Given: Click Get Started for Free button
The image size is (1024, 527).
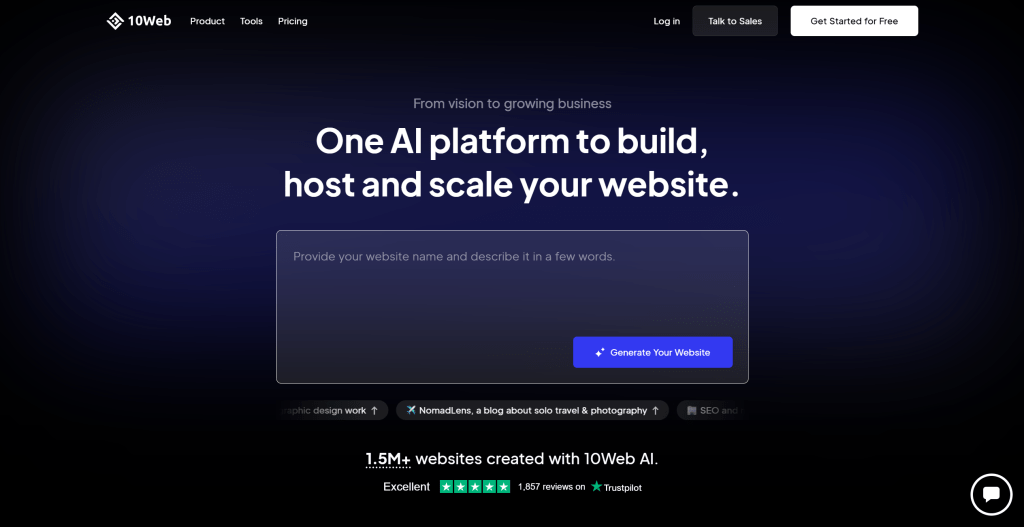Looking at the screenshot, I should coord(854,21).
